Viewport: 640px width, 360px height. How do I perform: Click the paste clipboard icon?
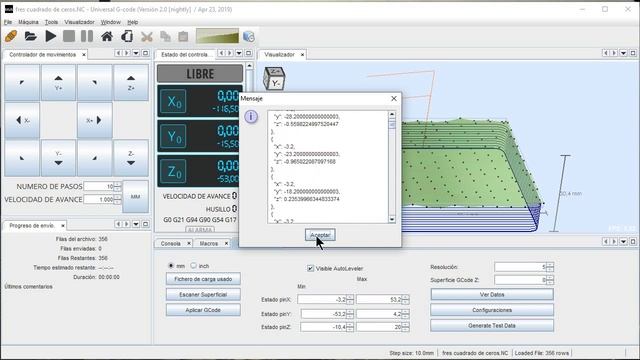[x=183, y=37]
